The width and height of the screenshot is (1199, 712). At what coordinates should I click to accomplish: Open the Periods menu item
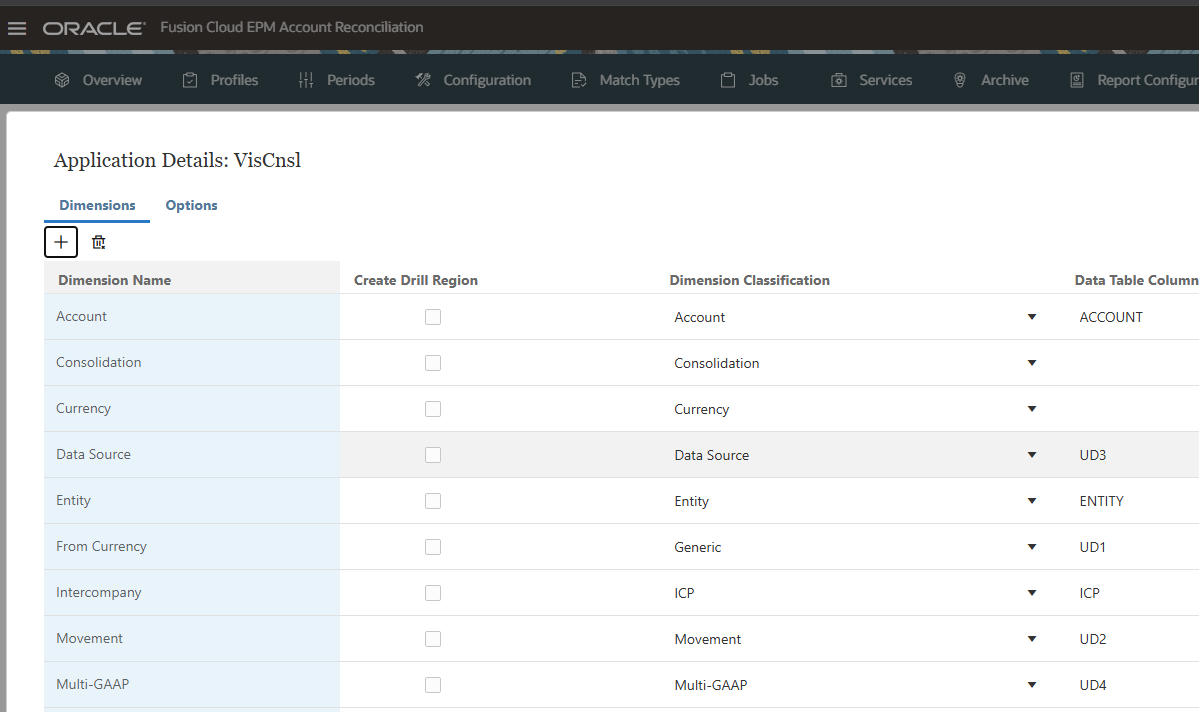tap(351, 80)
